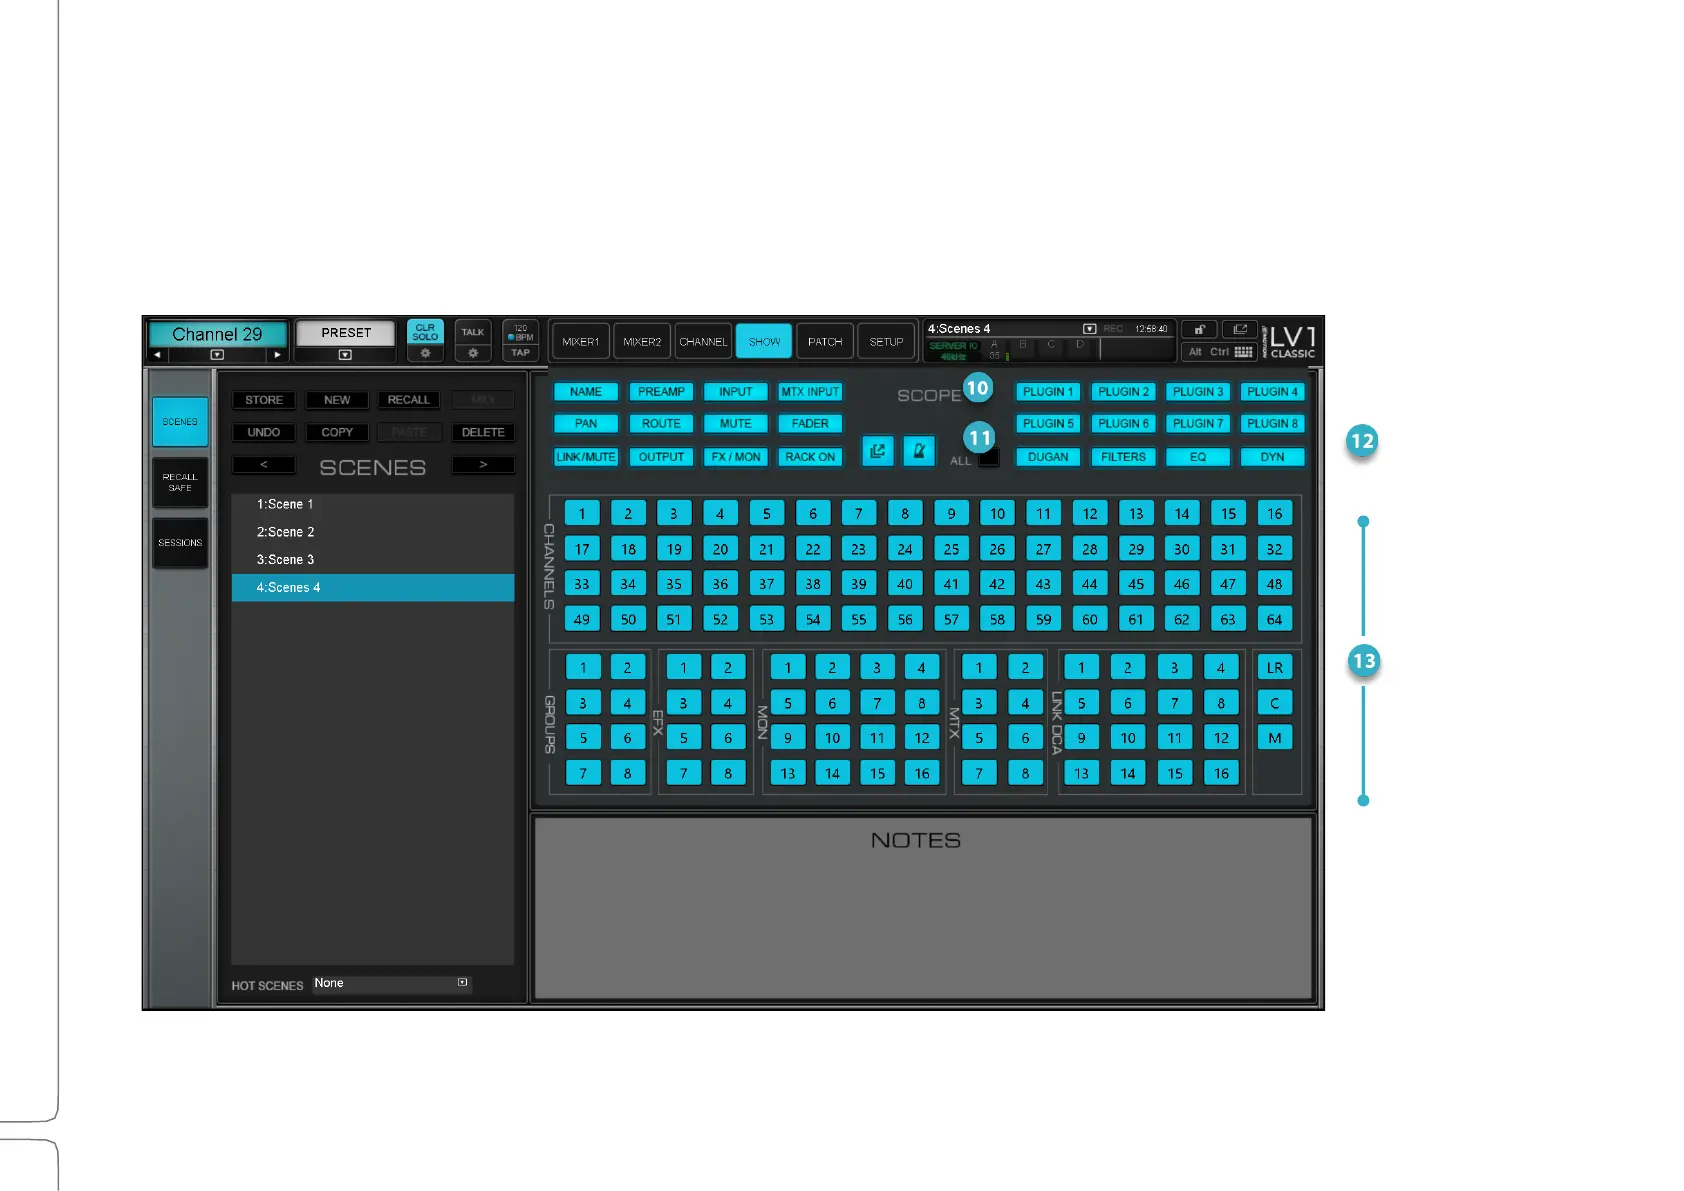
Task: Toggle PREAMP scope button
Action: (661, 392)
